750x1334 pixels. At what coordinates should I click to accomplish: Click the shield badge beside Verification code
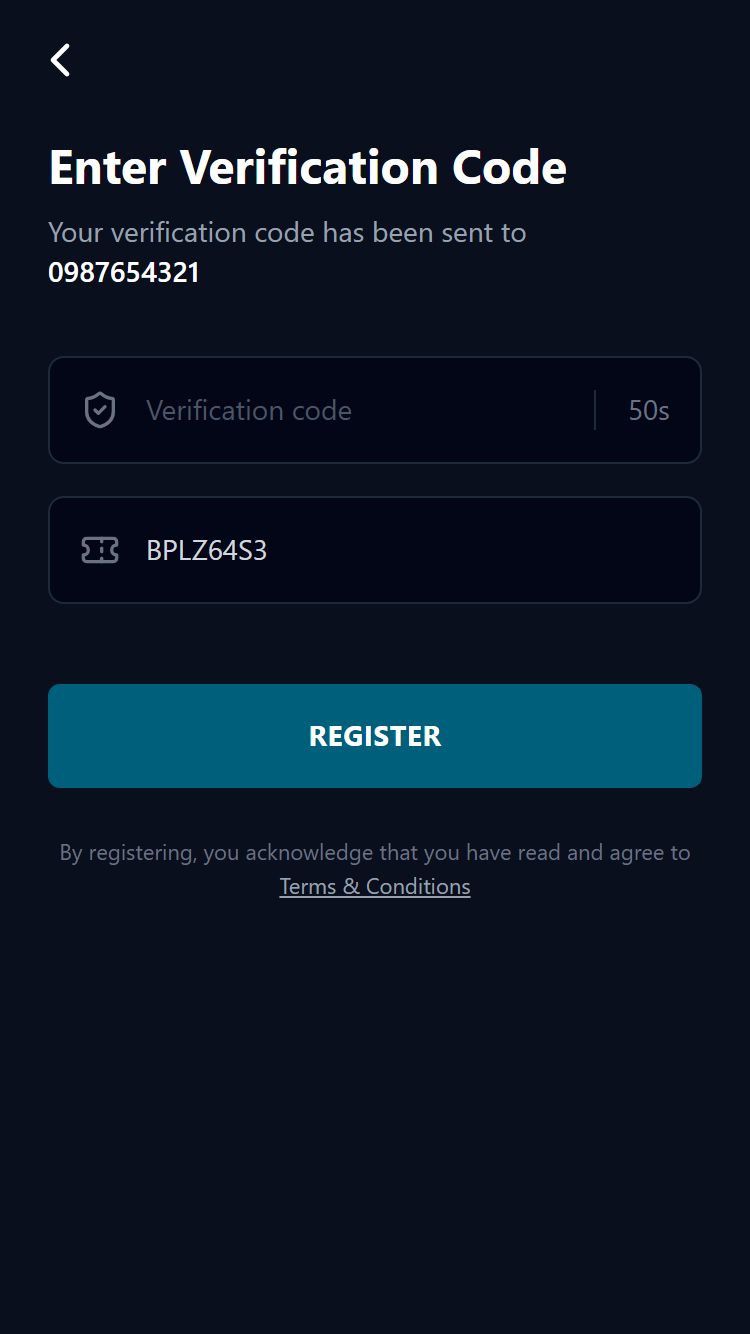(x=99, y=410)
